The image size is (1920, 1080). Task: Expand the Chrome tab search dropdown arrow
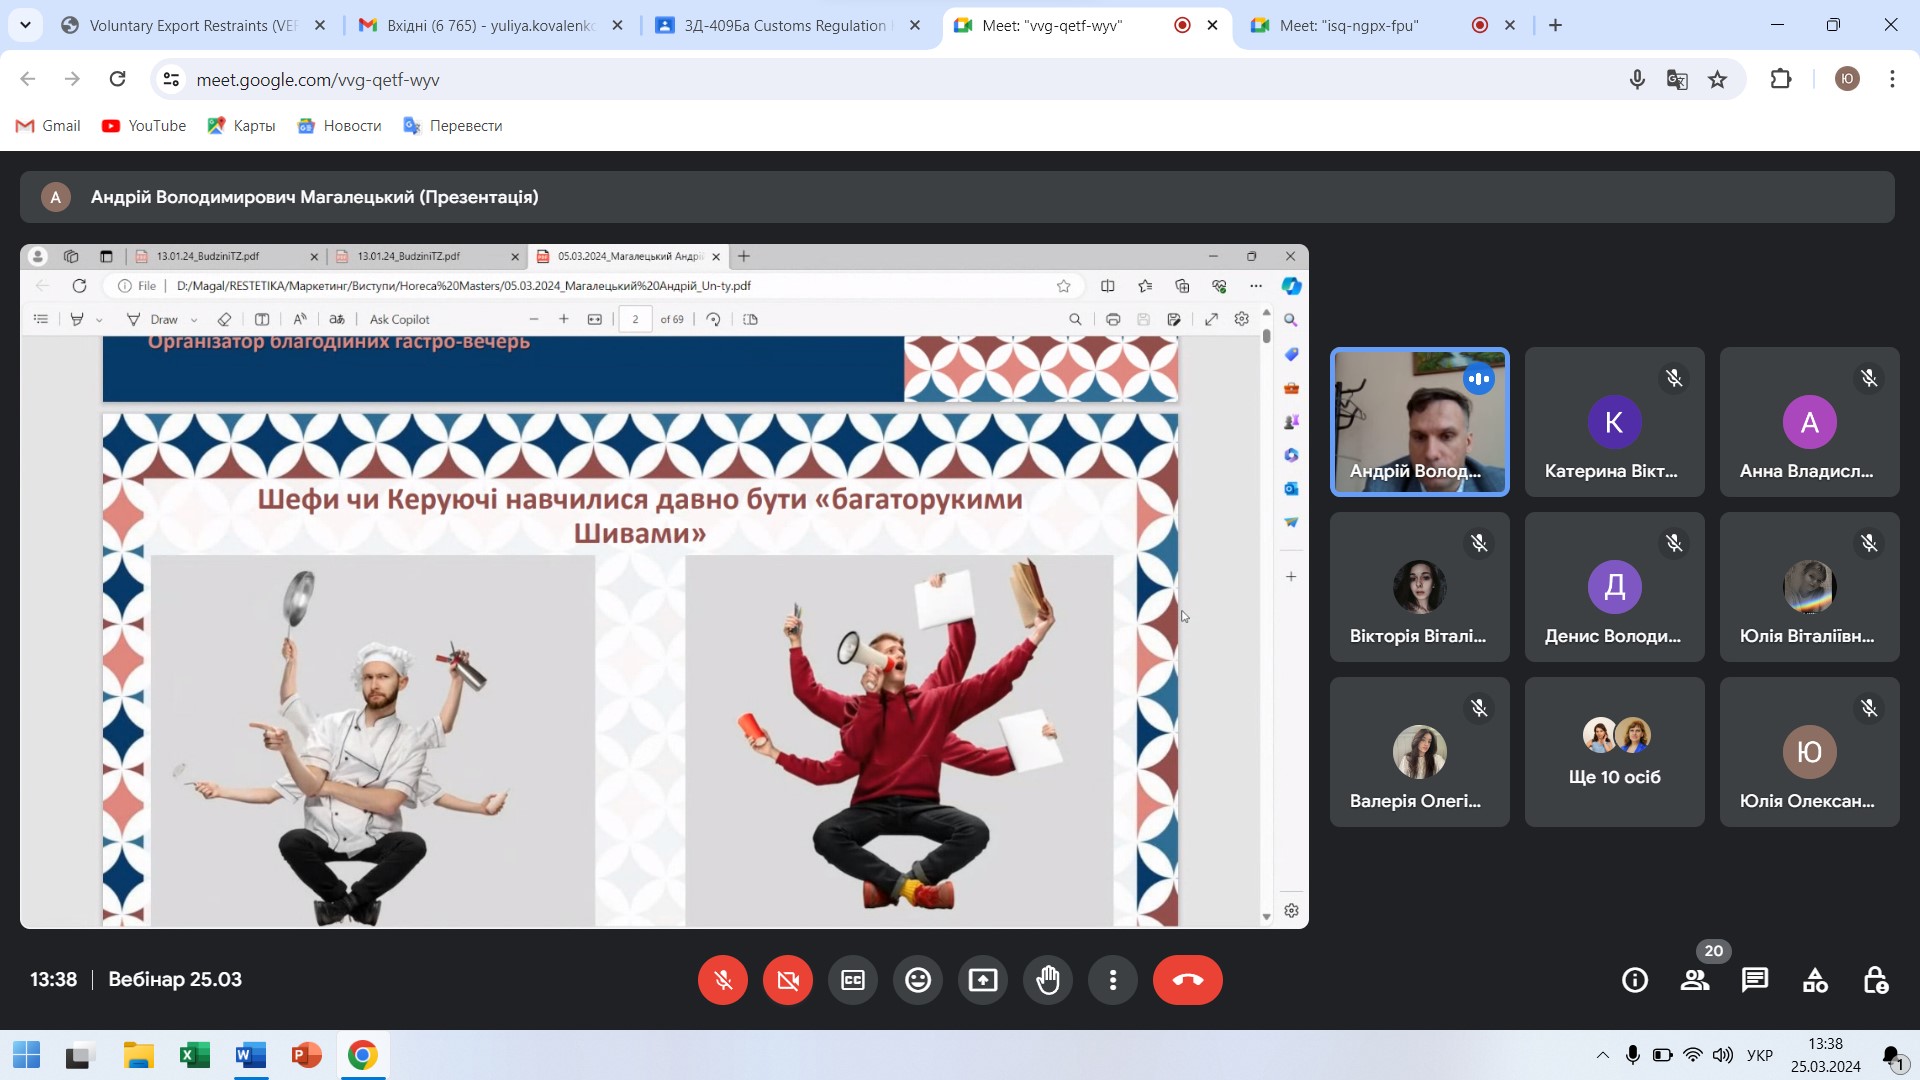coord(25,25)
